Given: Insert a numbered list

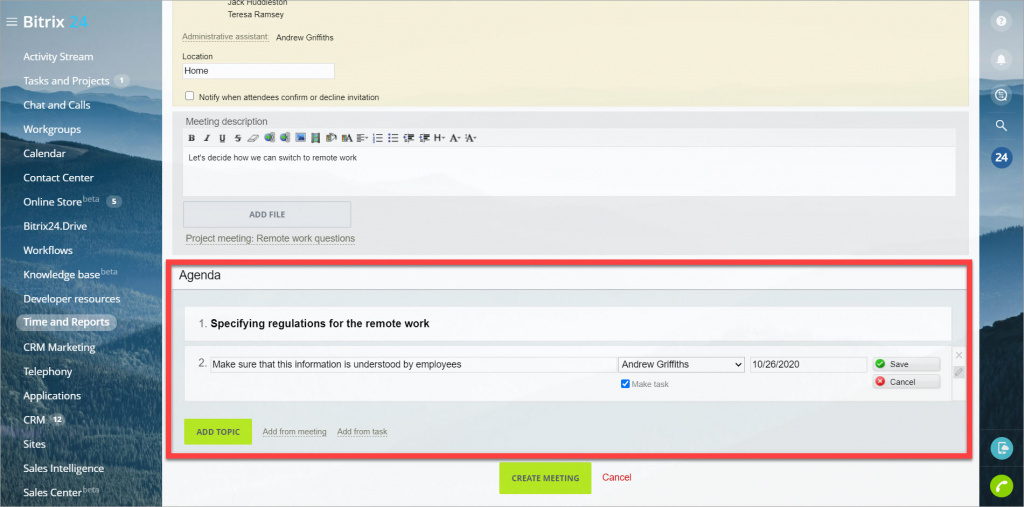Looking at the screenshot, I should [377, 138].
